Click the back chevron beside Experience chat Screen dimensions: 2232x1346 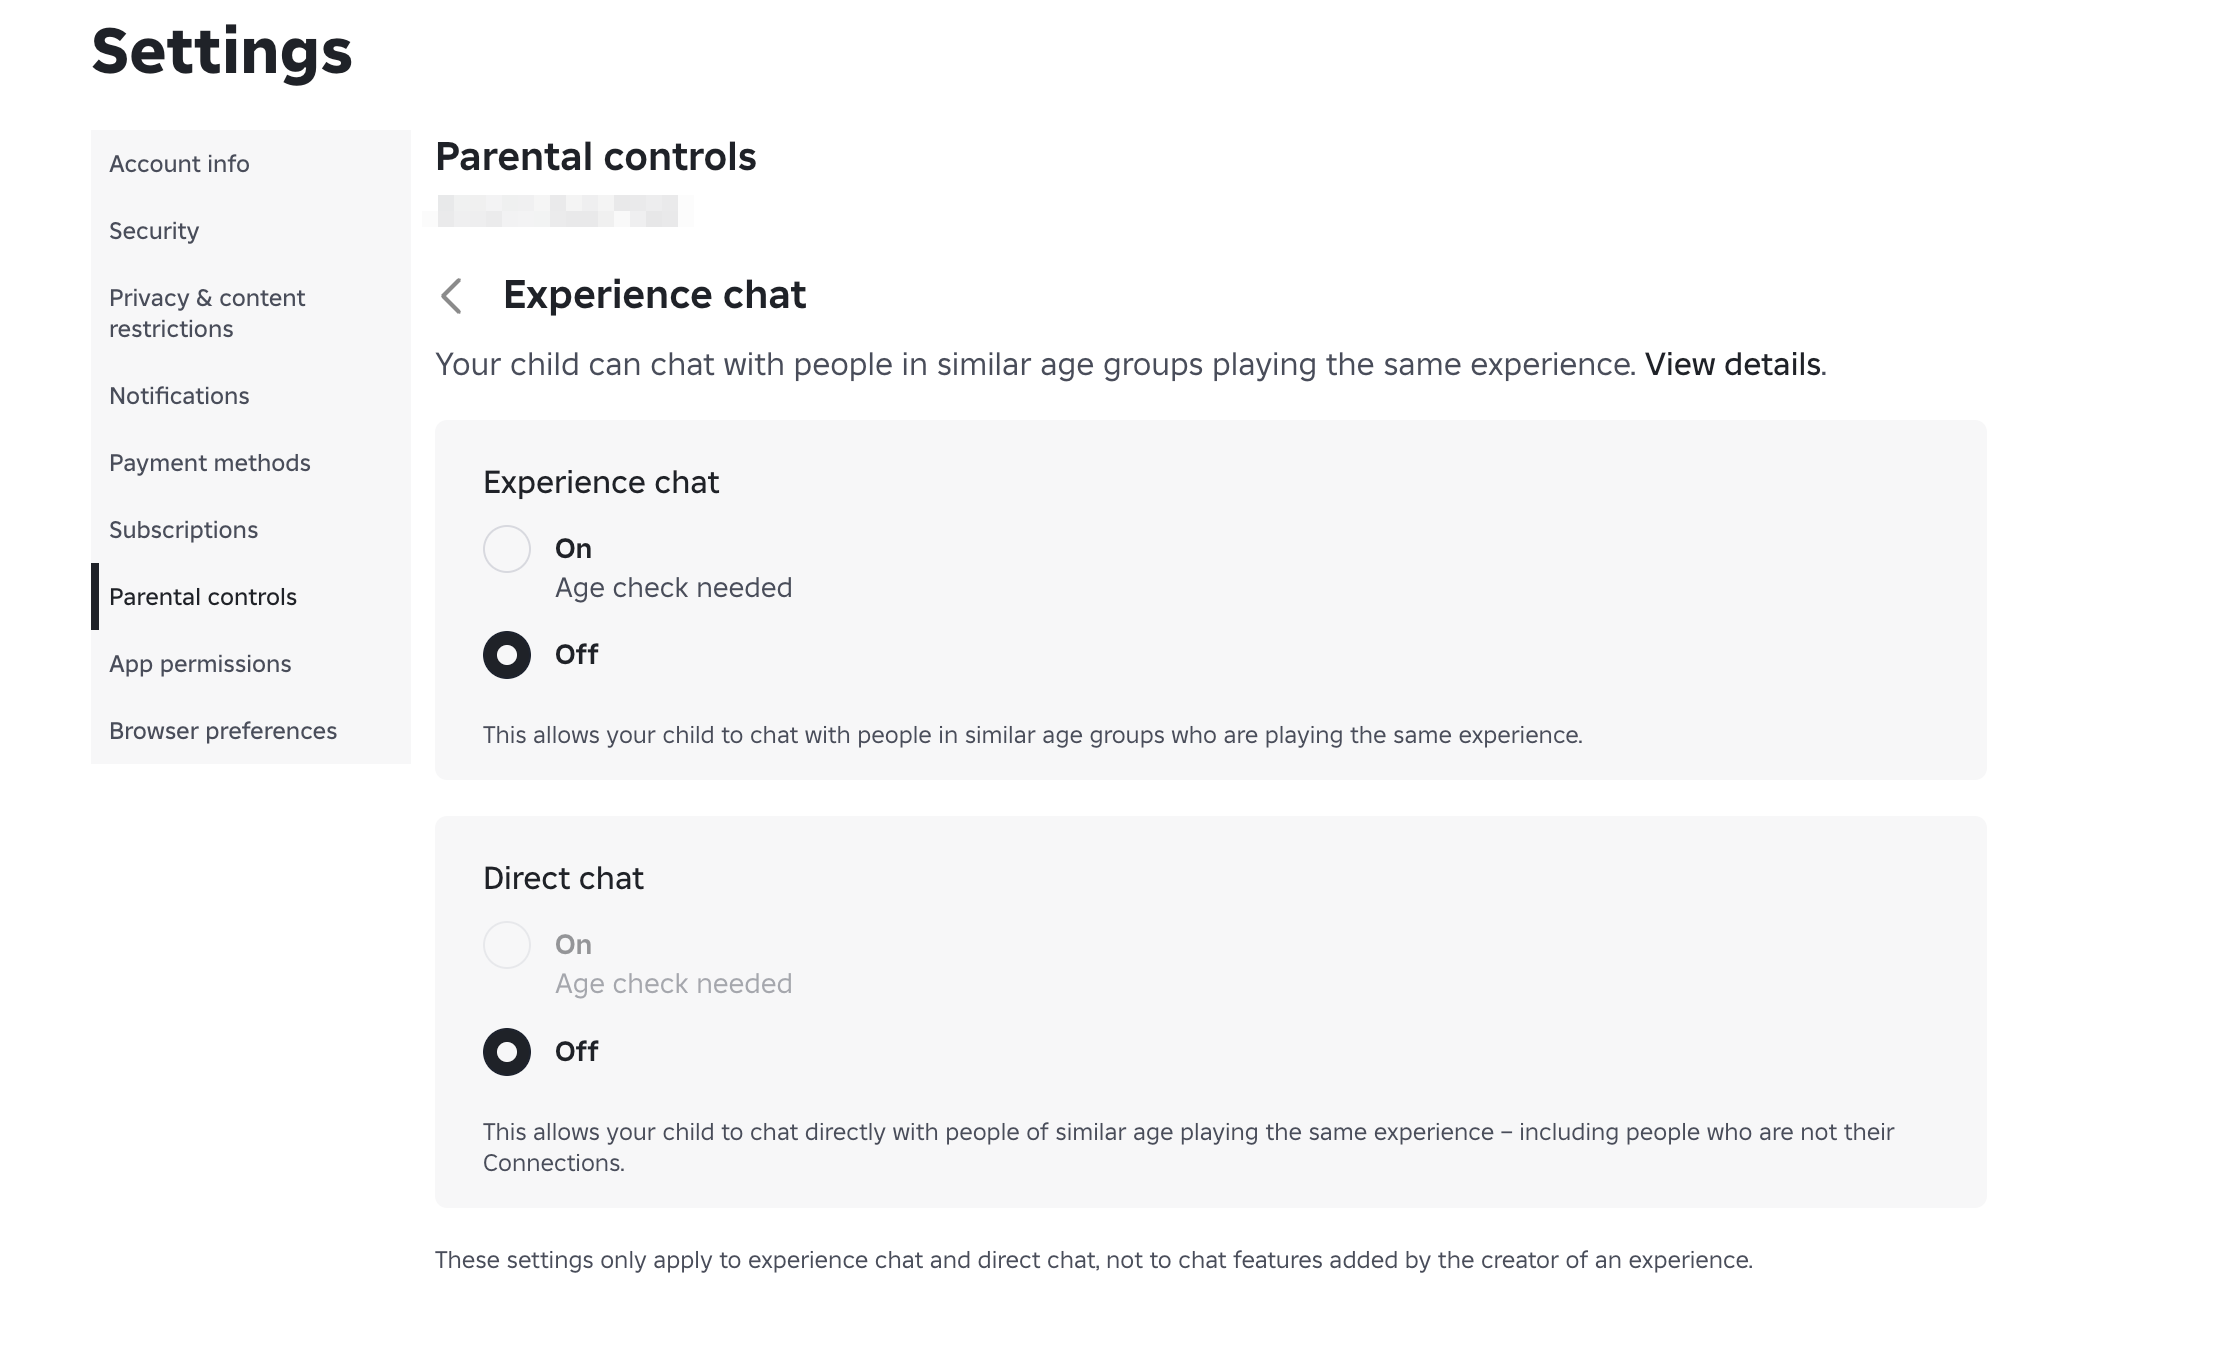(x=452, y=296)
